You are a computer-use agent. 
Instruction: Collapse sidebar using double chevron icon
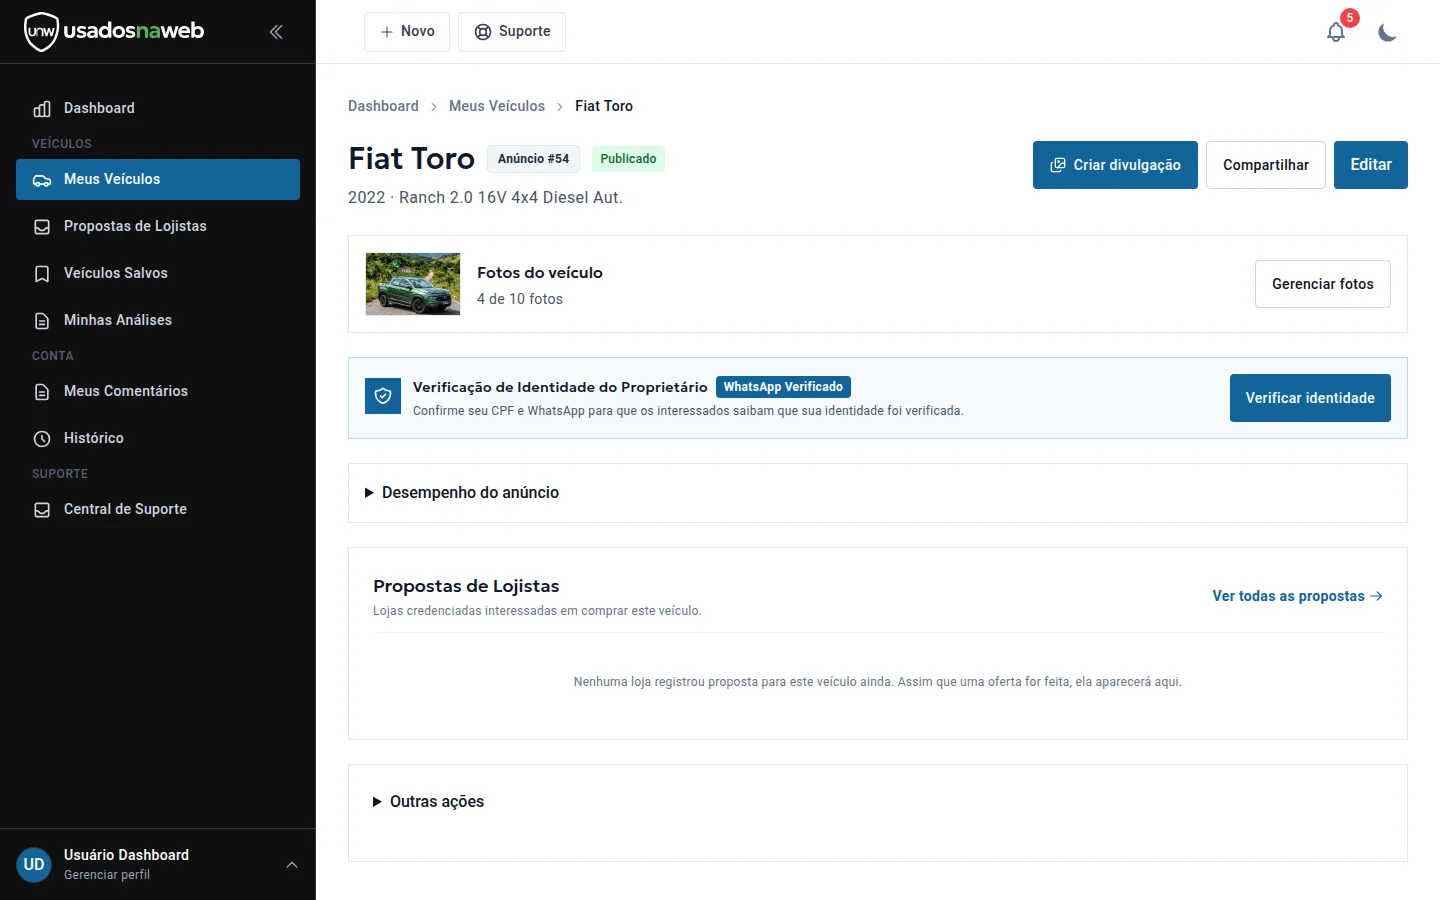click(x=276, y=32)
